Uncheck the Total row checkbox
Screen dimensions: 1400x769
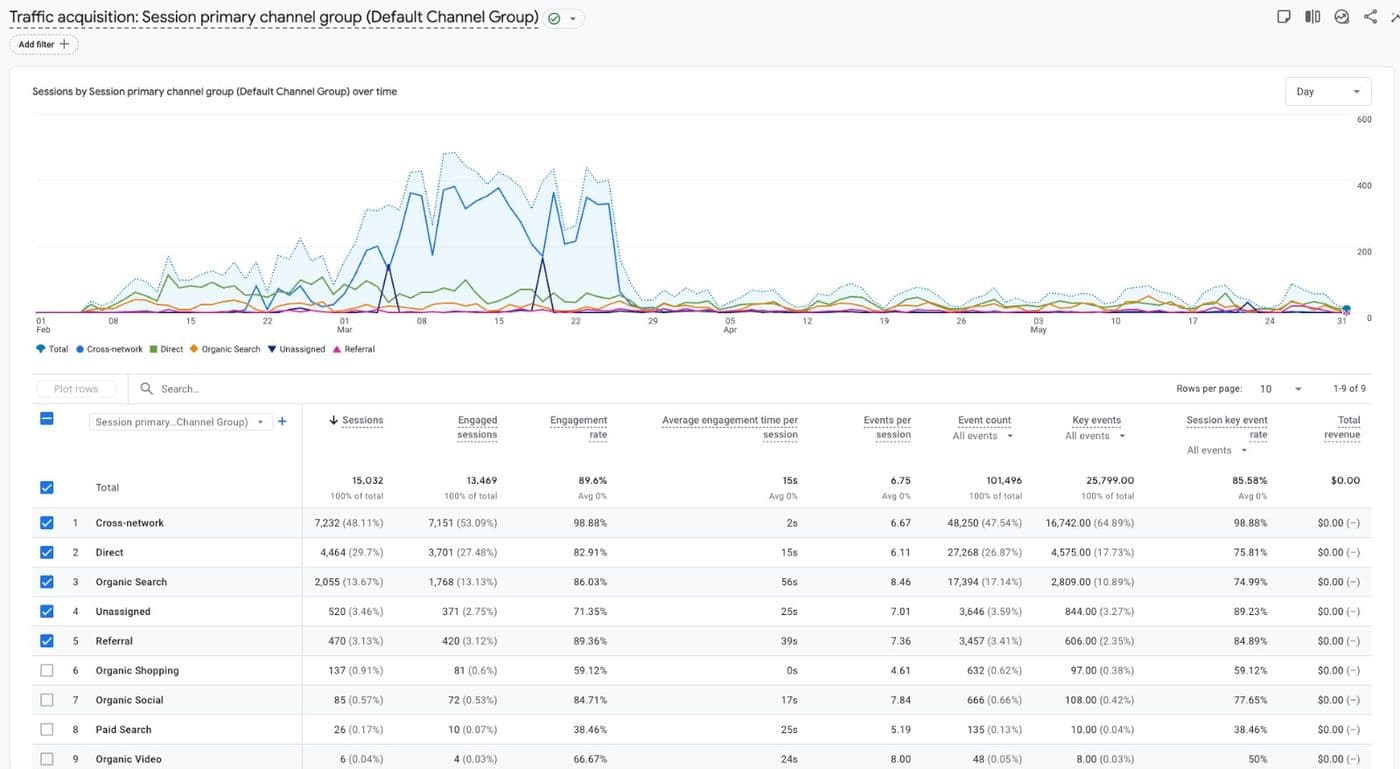coord(47,488)
